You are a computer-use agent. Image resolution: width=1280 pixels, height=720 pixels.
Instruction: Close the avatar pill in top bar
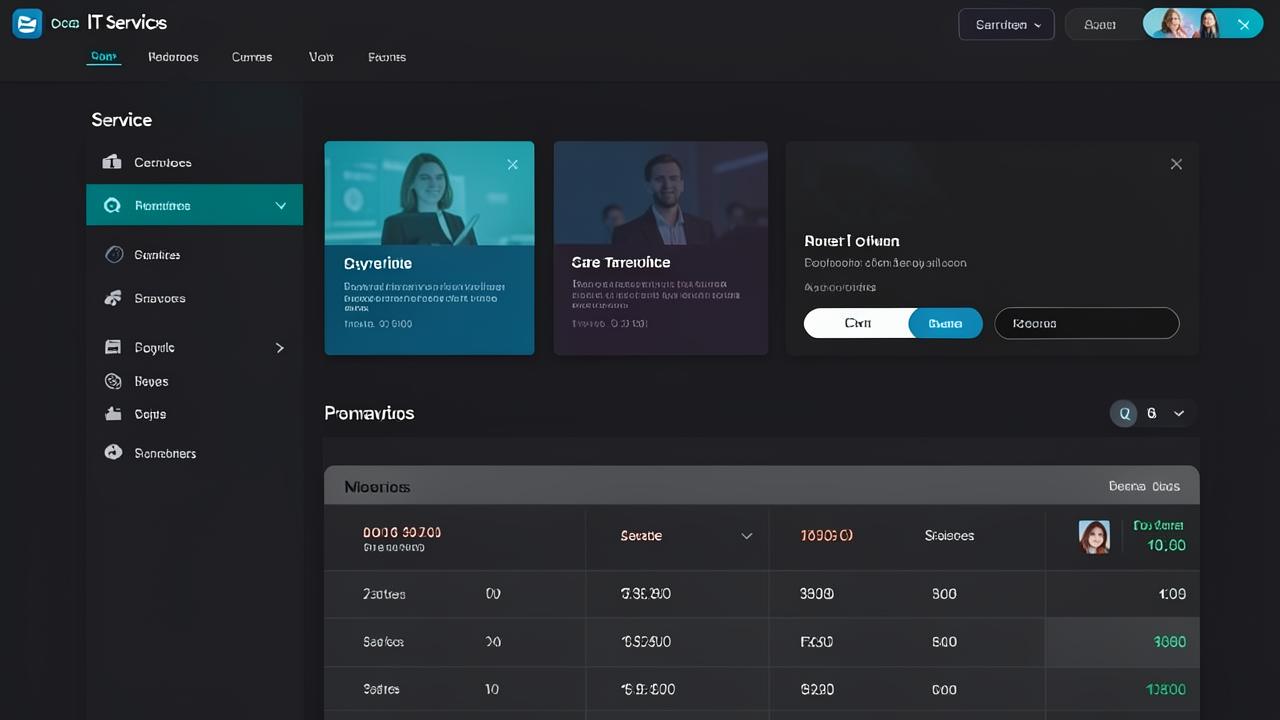point(1244,25)
